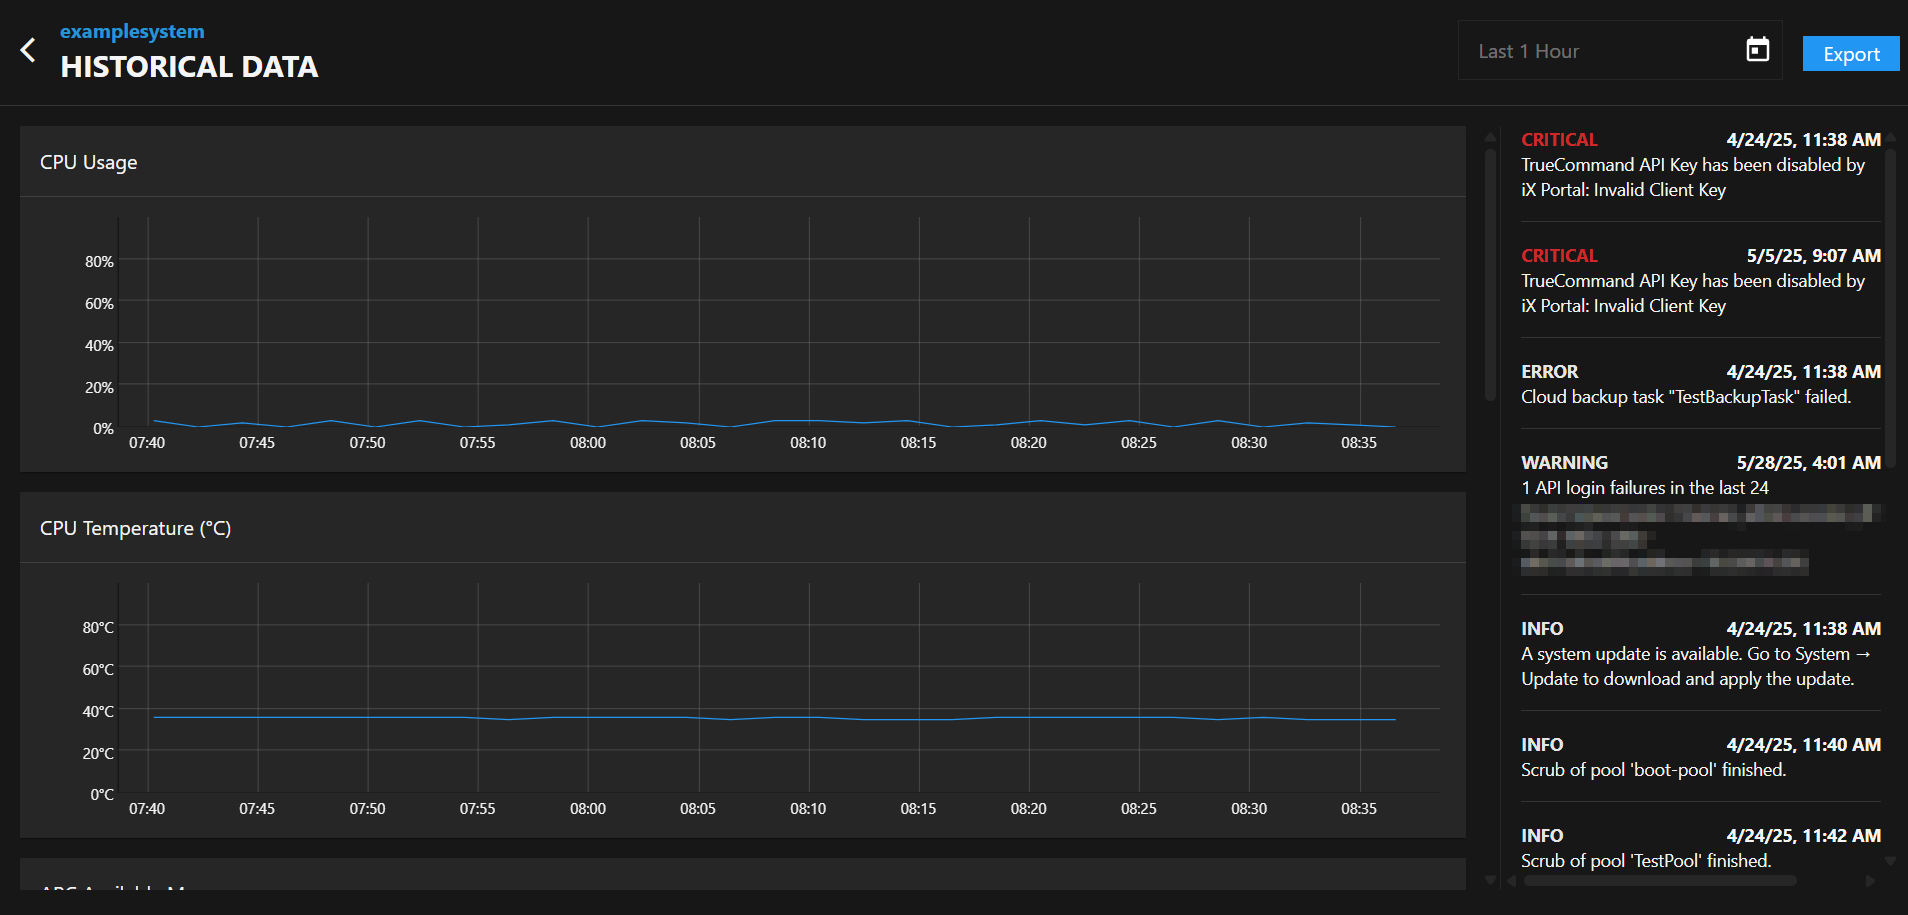Click CPU Temperature line at 08:00
This screenshot has height=915, width=1908.
tap(588, 717)
